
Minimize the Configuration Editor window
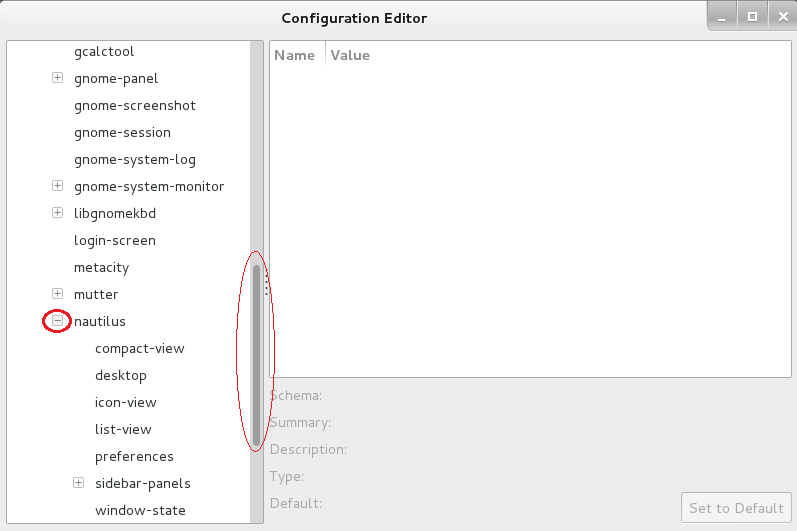[x=722, y=17]
